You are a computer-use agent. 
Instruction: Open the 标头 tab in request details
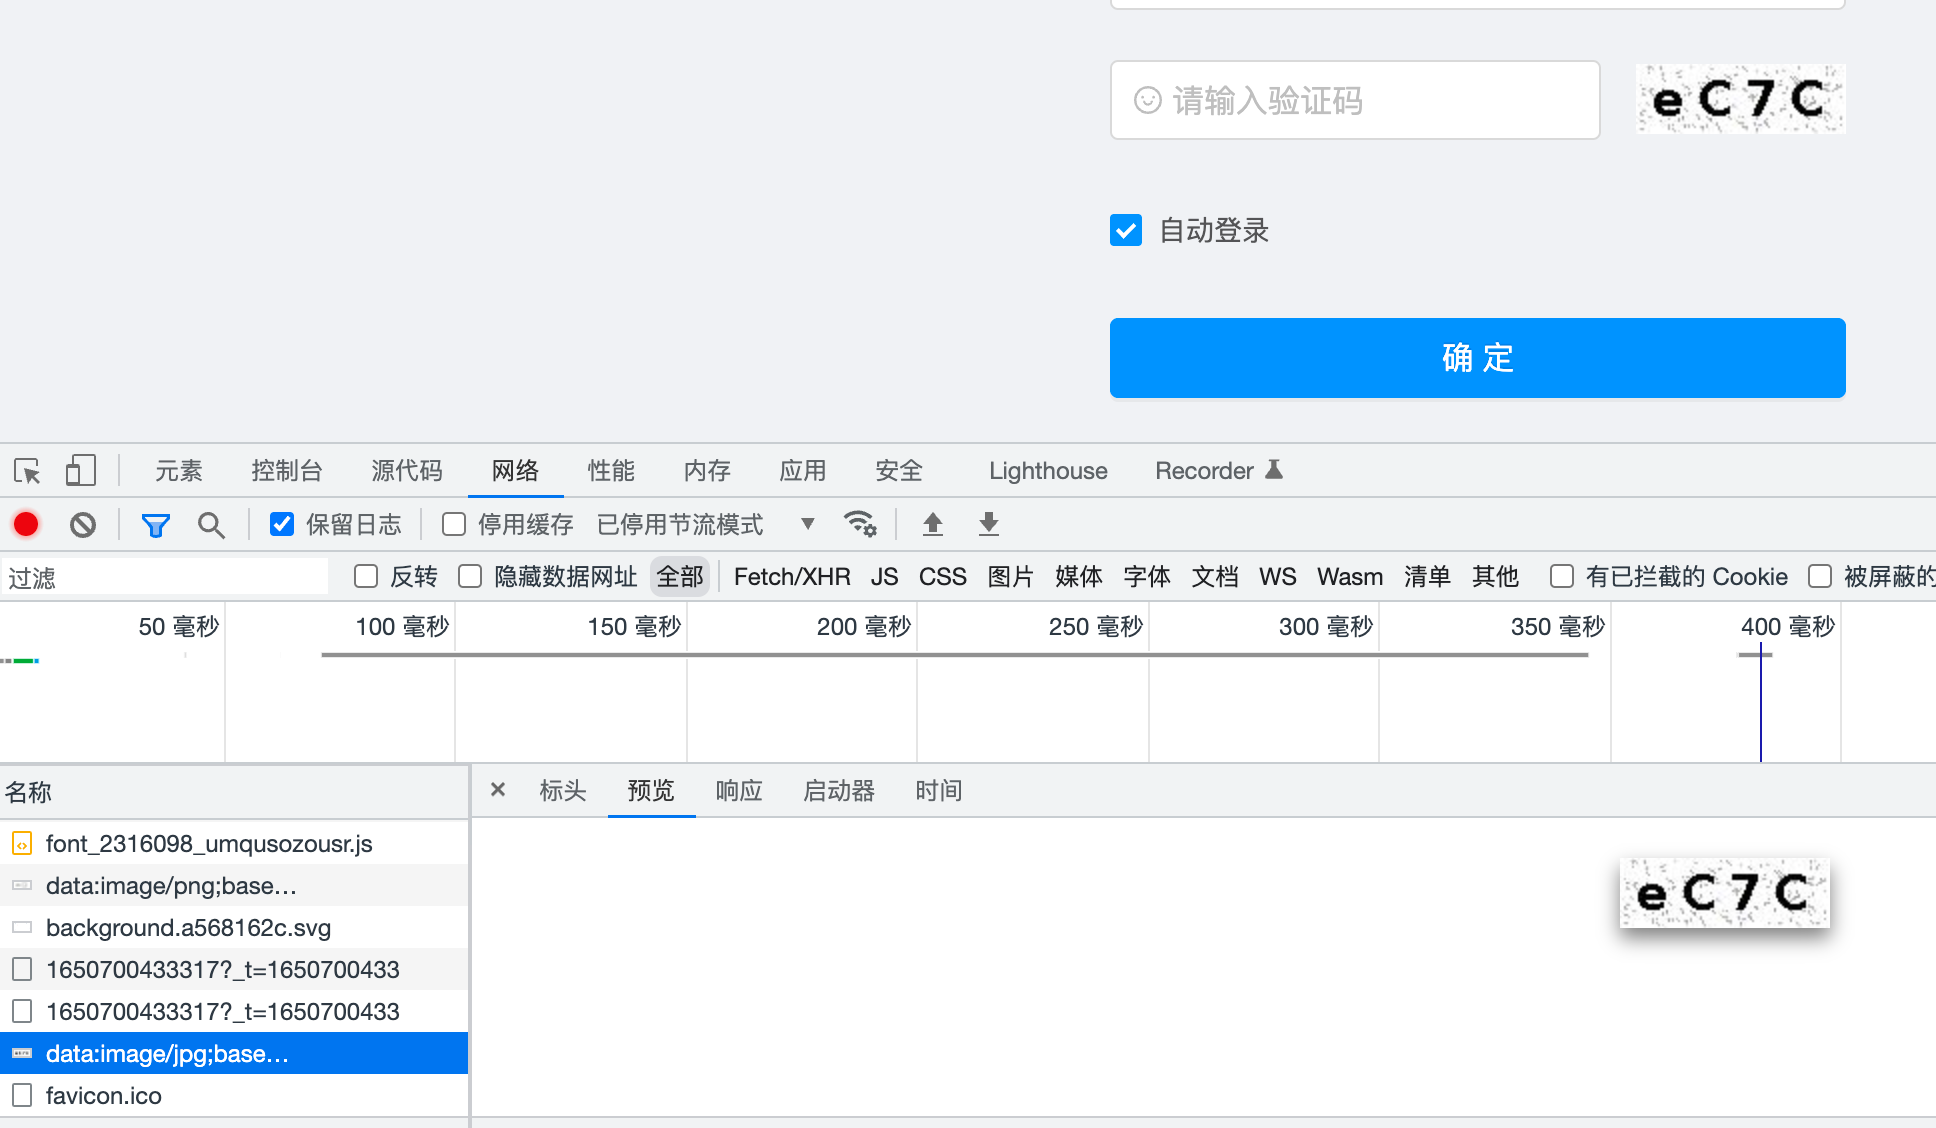[563, 790]
